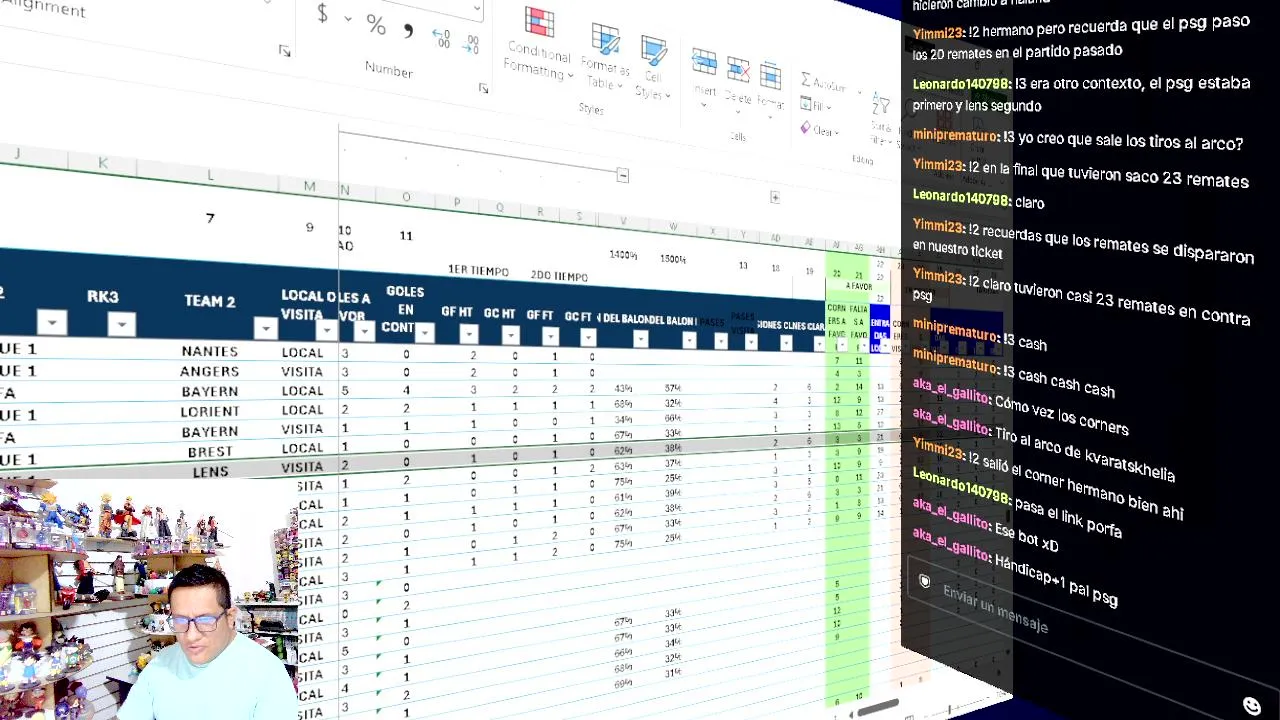Expand the column group with plus button
1280x720 pixels.
(775, 197)
